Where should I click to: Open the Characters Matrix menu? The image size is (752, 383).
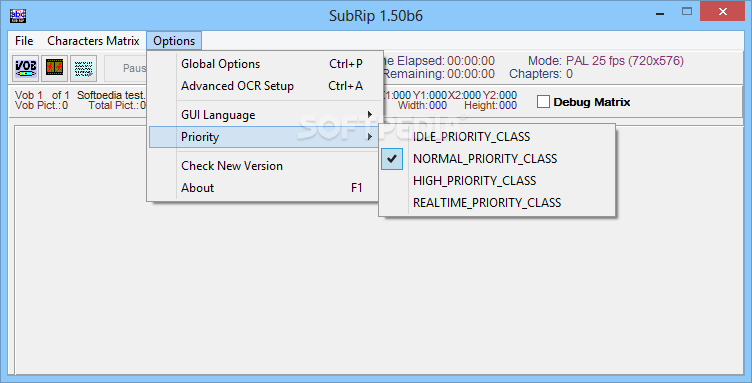point(93,41)
